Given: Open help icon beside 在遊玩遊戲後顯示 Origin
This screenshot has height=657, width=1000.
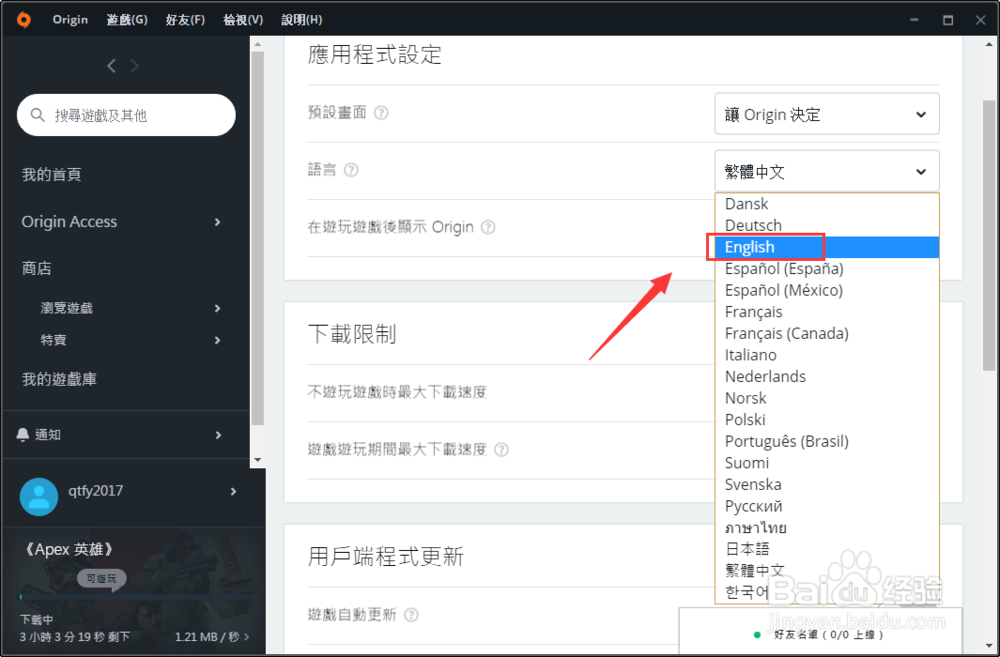Looking at the screenshot, I should coord(488,227).
